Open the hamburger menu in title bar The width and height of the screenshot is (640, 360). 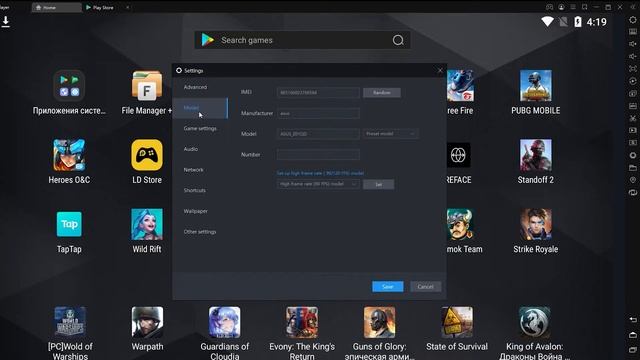pos(573,7)
